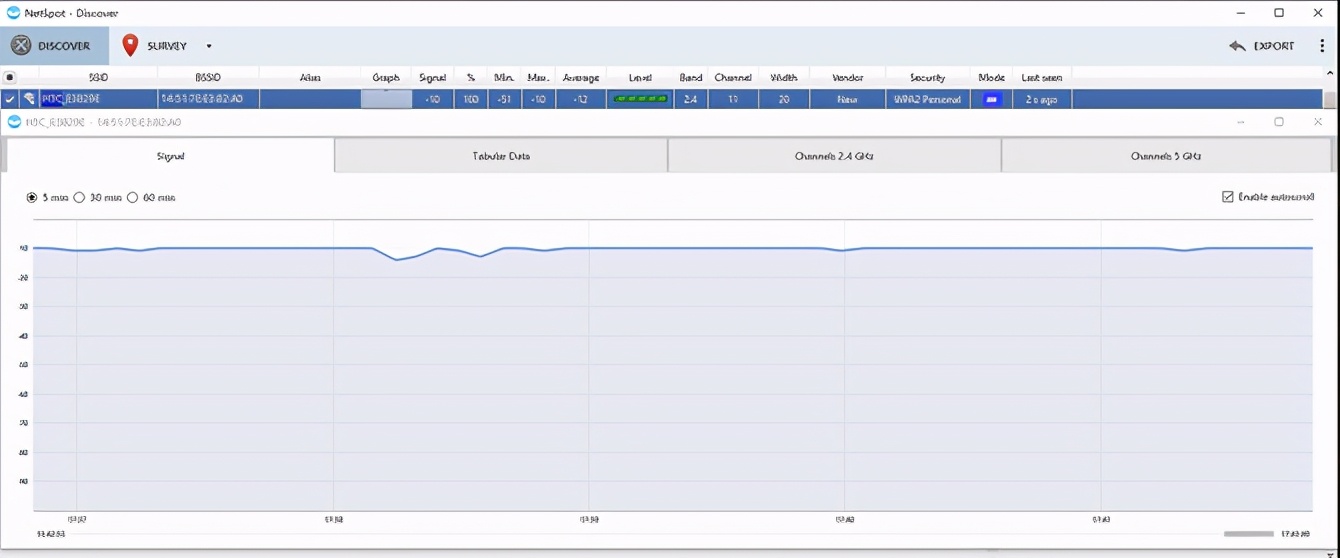Click the Export button
Image resolution: width=1340 pixels, height=558 pixels.
coord(1262,46)
